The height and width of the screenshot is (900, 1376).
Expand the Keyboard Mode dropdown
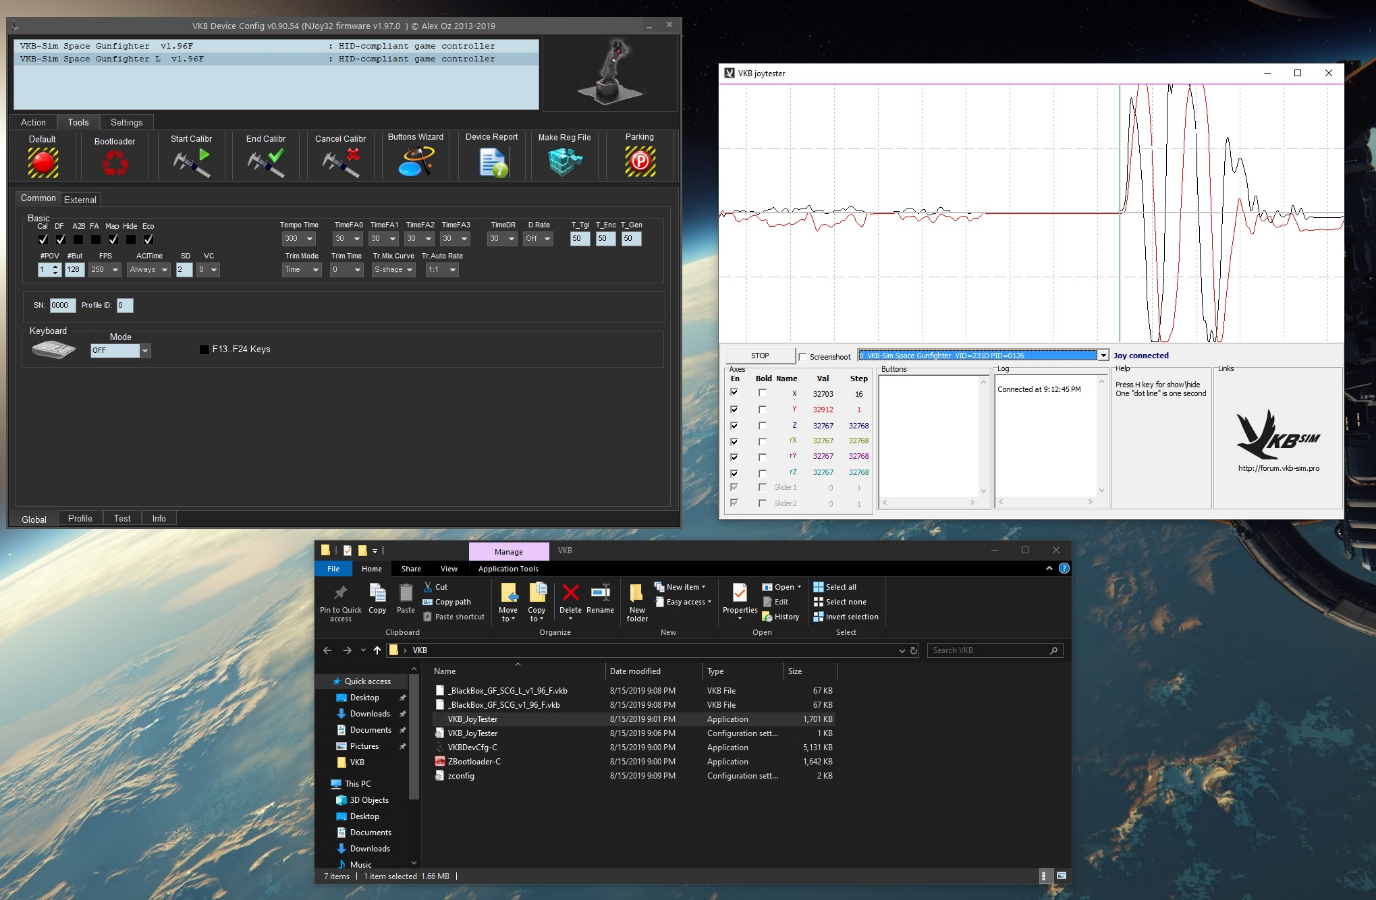[145, 351]
